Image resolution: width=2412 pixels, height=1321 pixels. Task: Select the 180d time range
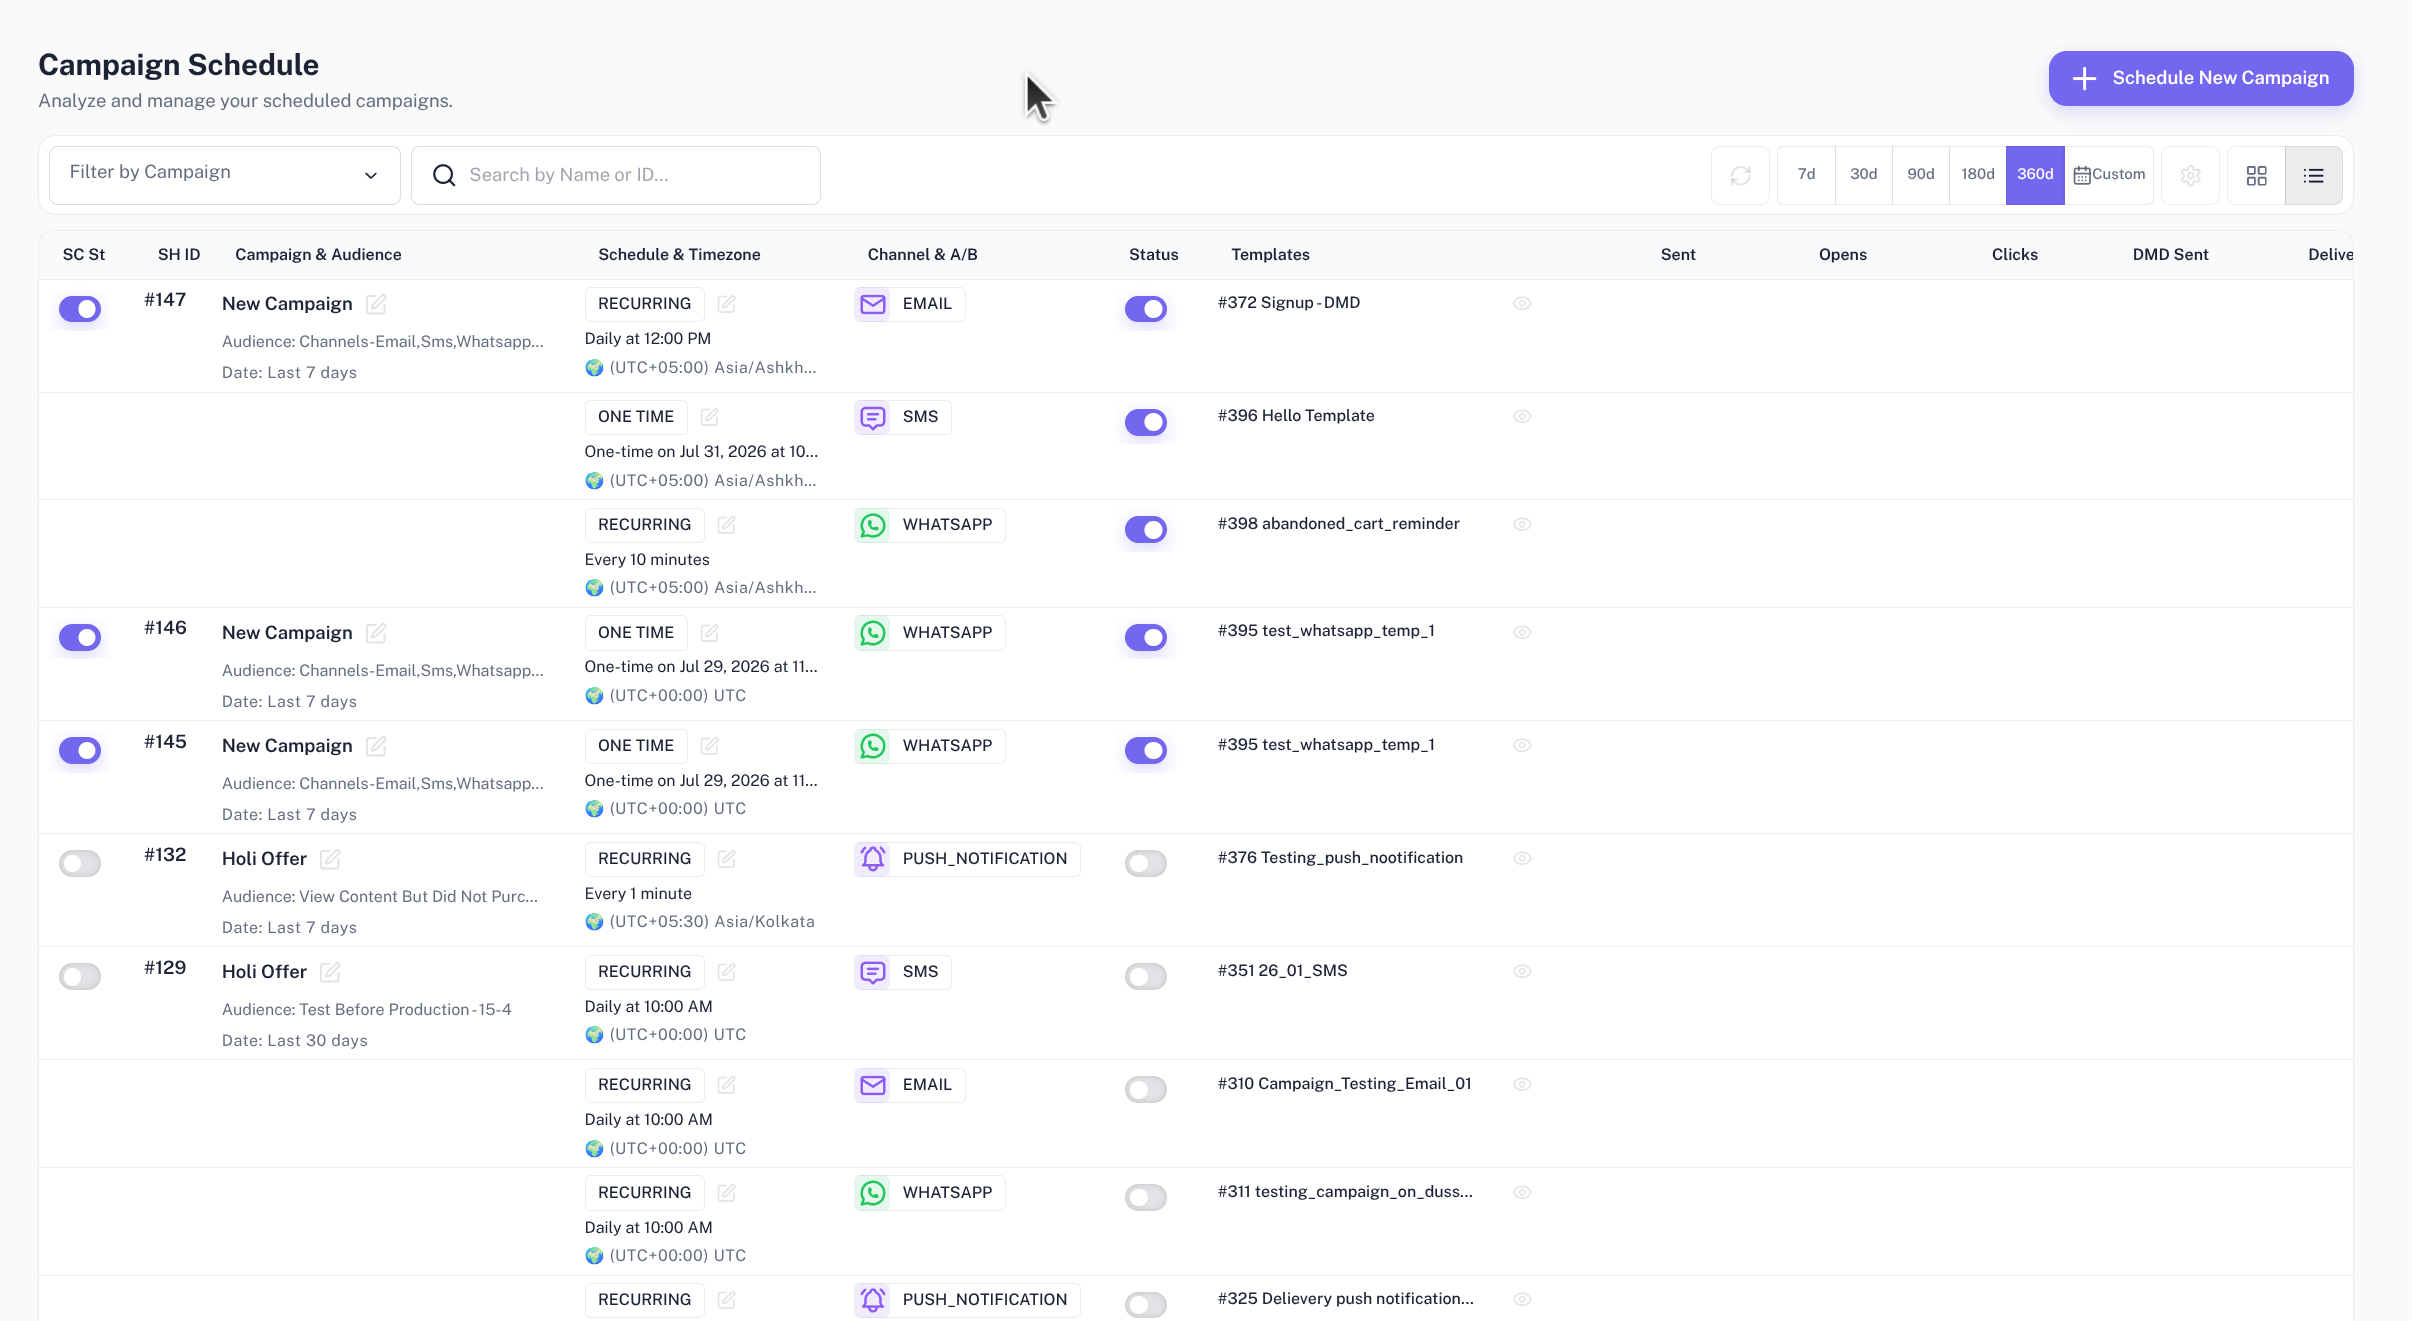coord(1977,175)
